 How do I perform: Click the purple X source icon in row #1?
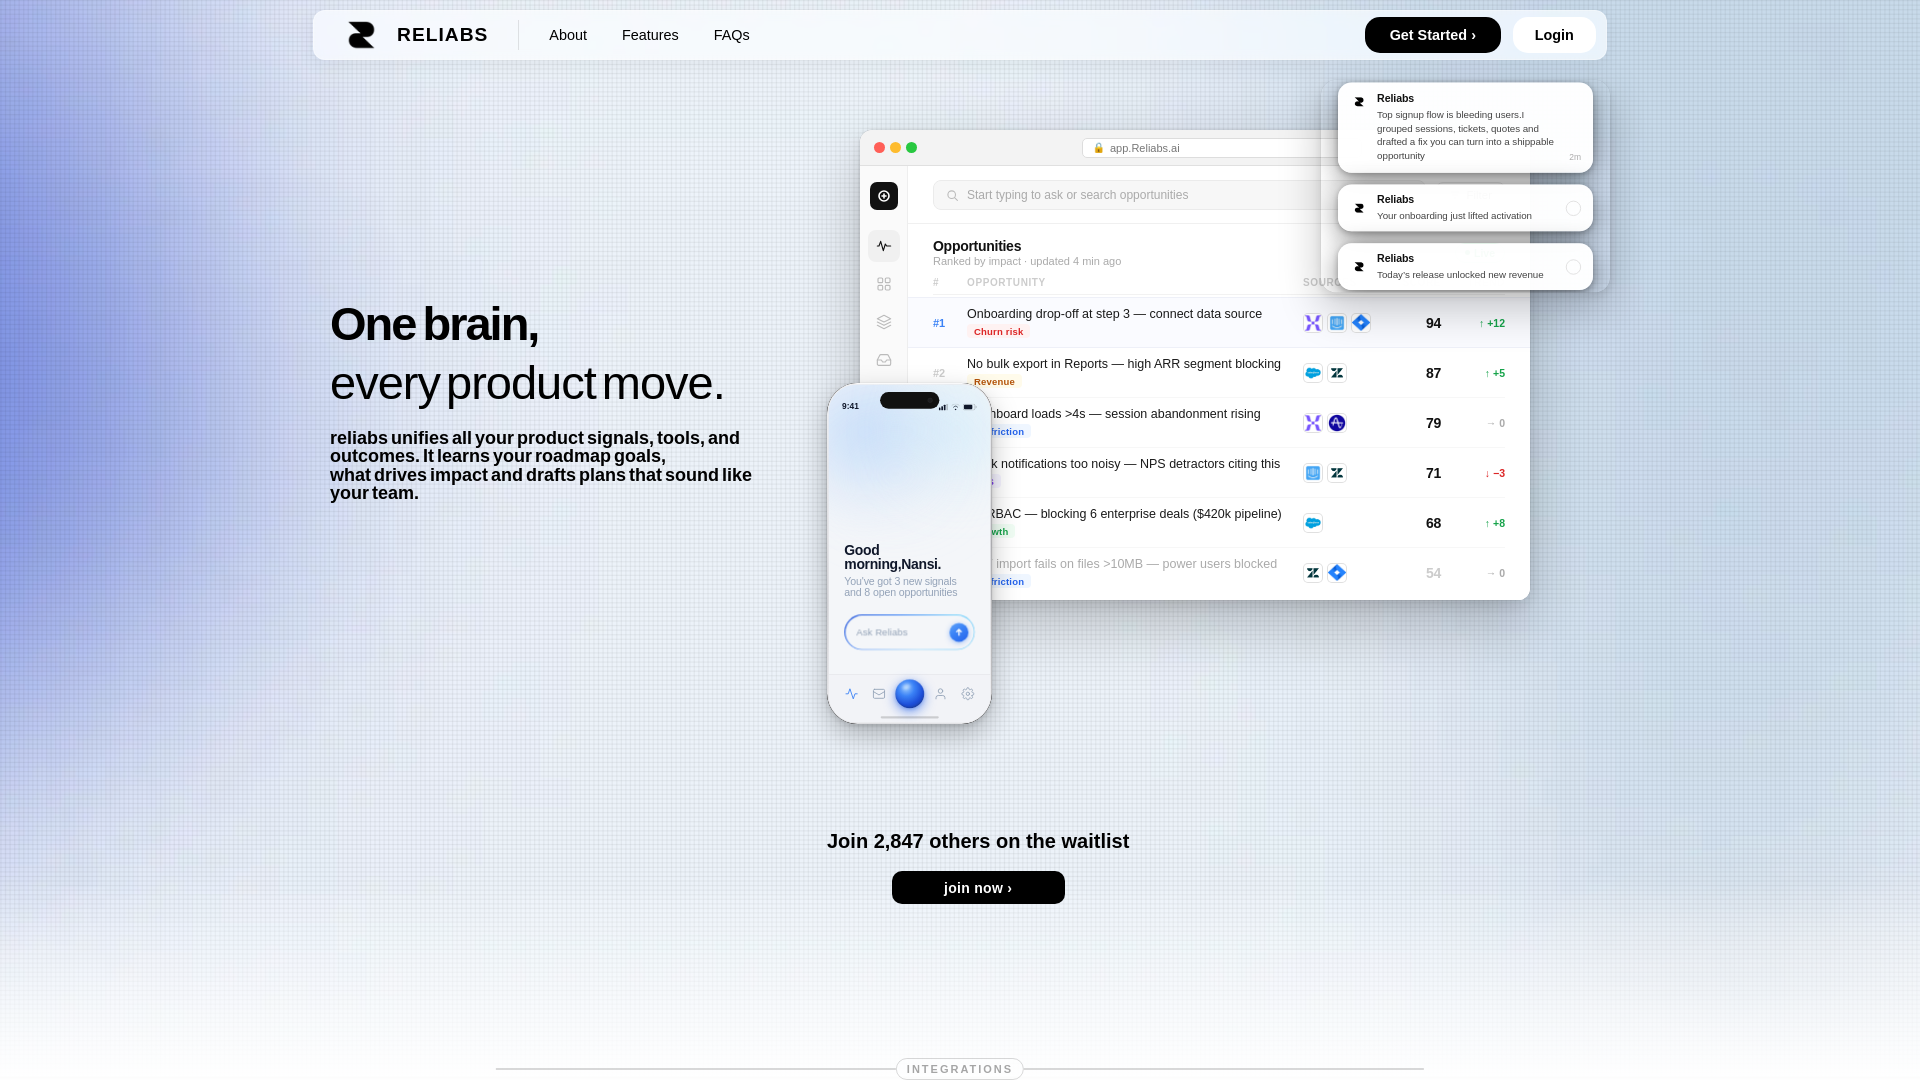[1313, 323]
